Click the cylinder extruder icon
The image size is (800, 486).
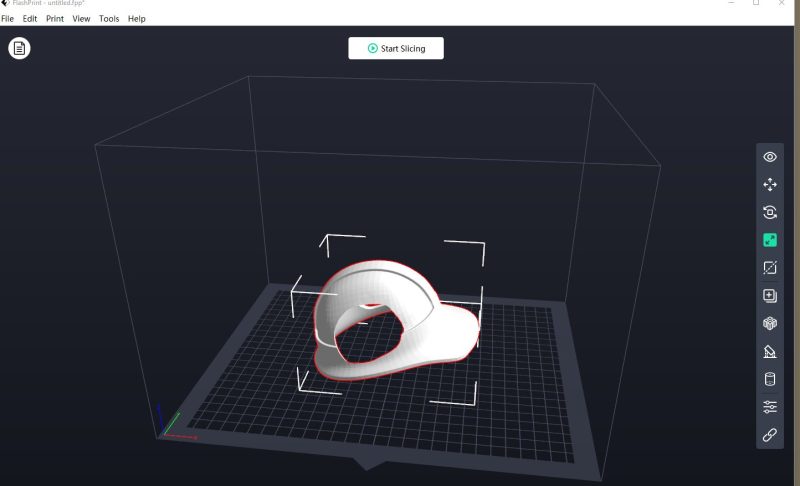(770, 379)
